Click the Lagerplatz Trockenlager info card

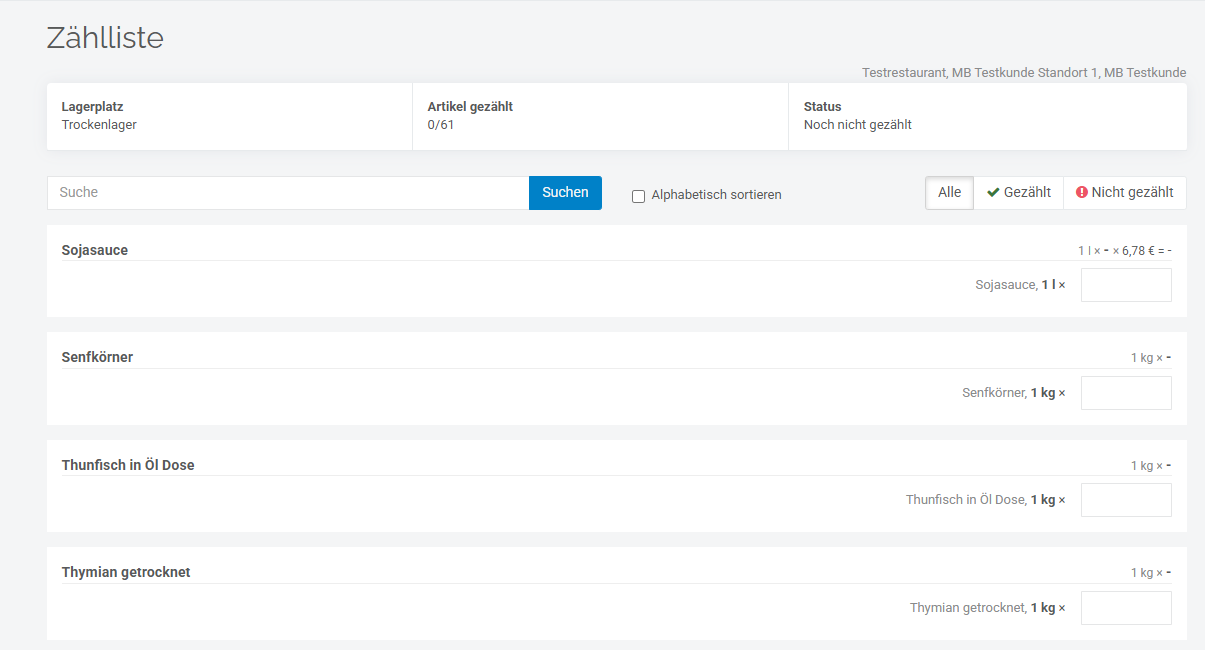[229, 116]
